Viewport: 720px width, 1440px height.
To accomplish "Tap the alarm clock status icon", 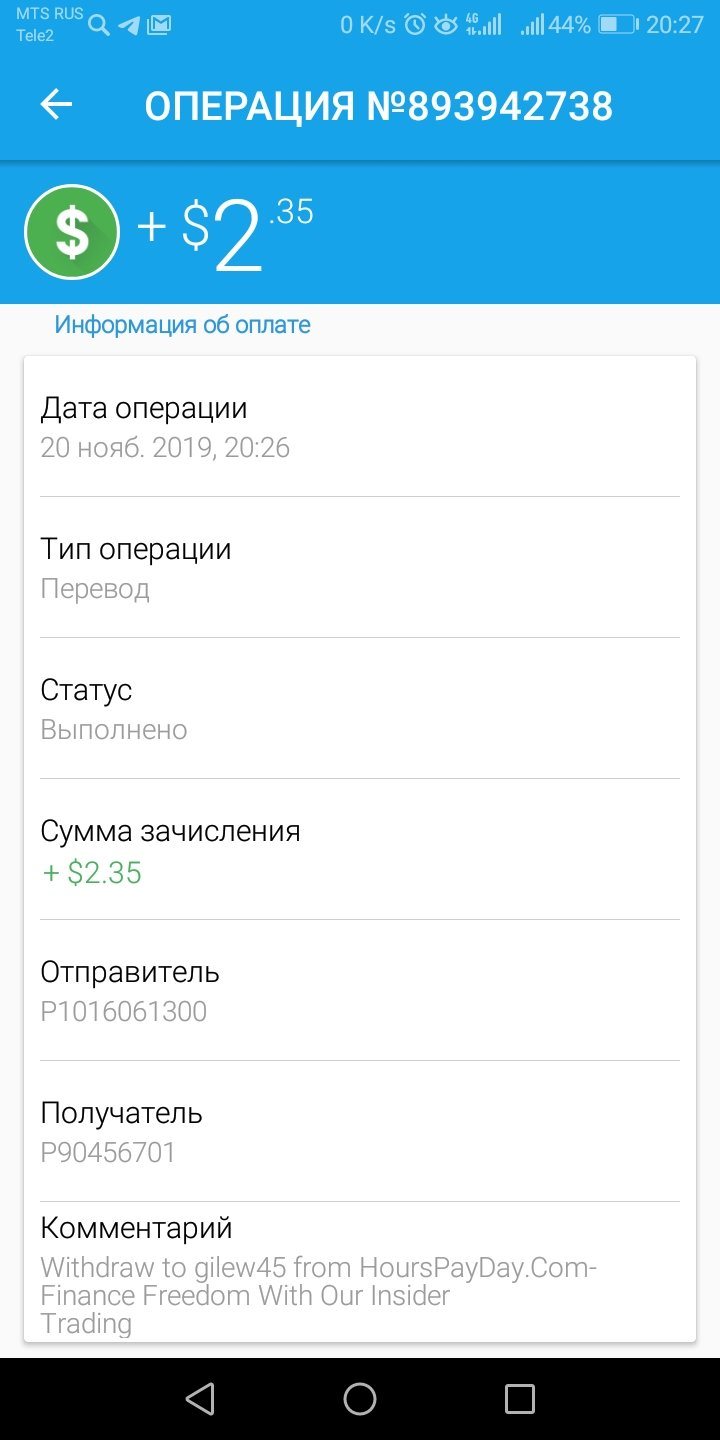I will tap(415, 25).
